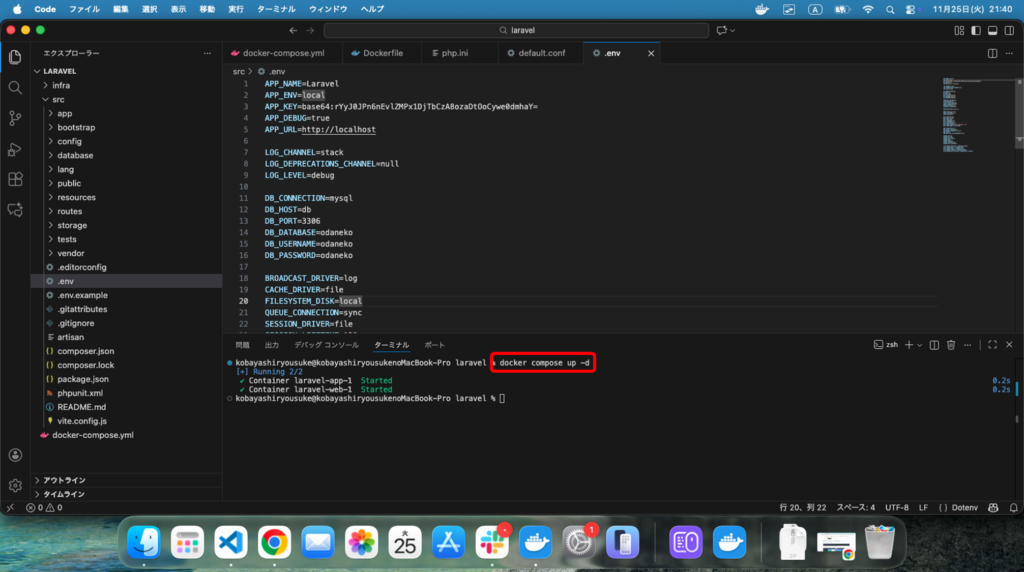Image resolution: width=1024 pixels, height=572 pixels.
Task: Open the new terminal profile dropdown
Action: point(919,345)
